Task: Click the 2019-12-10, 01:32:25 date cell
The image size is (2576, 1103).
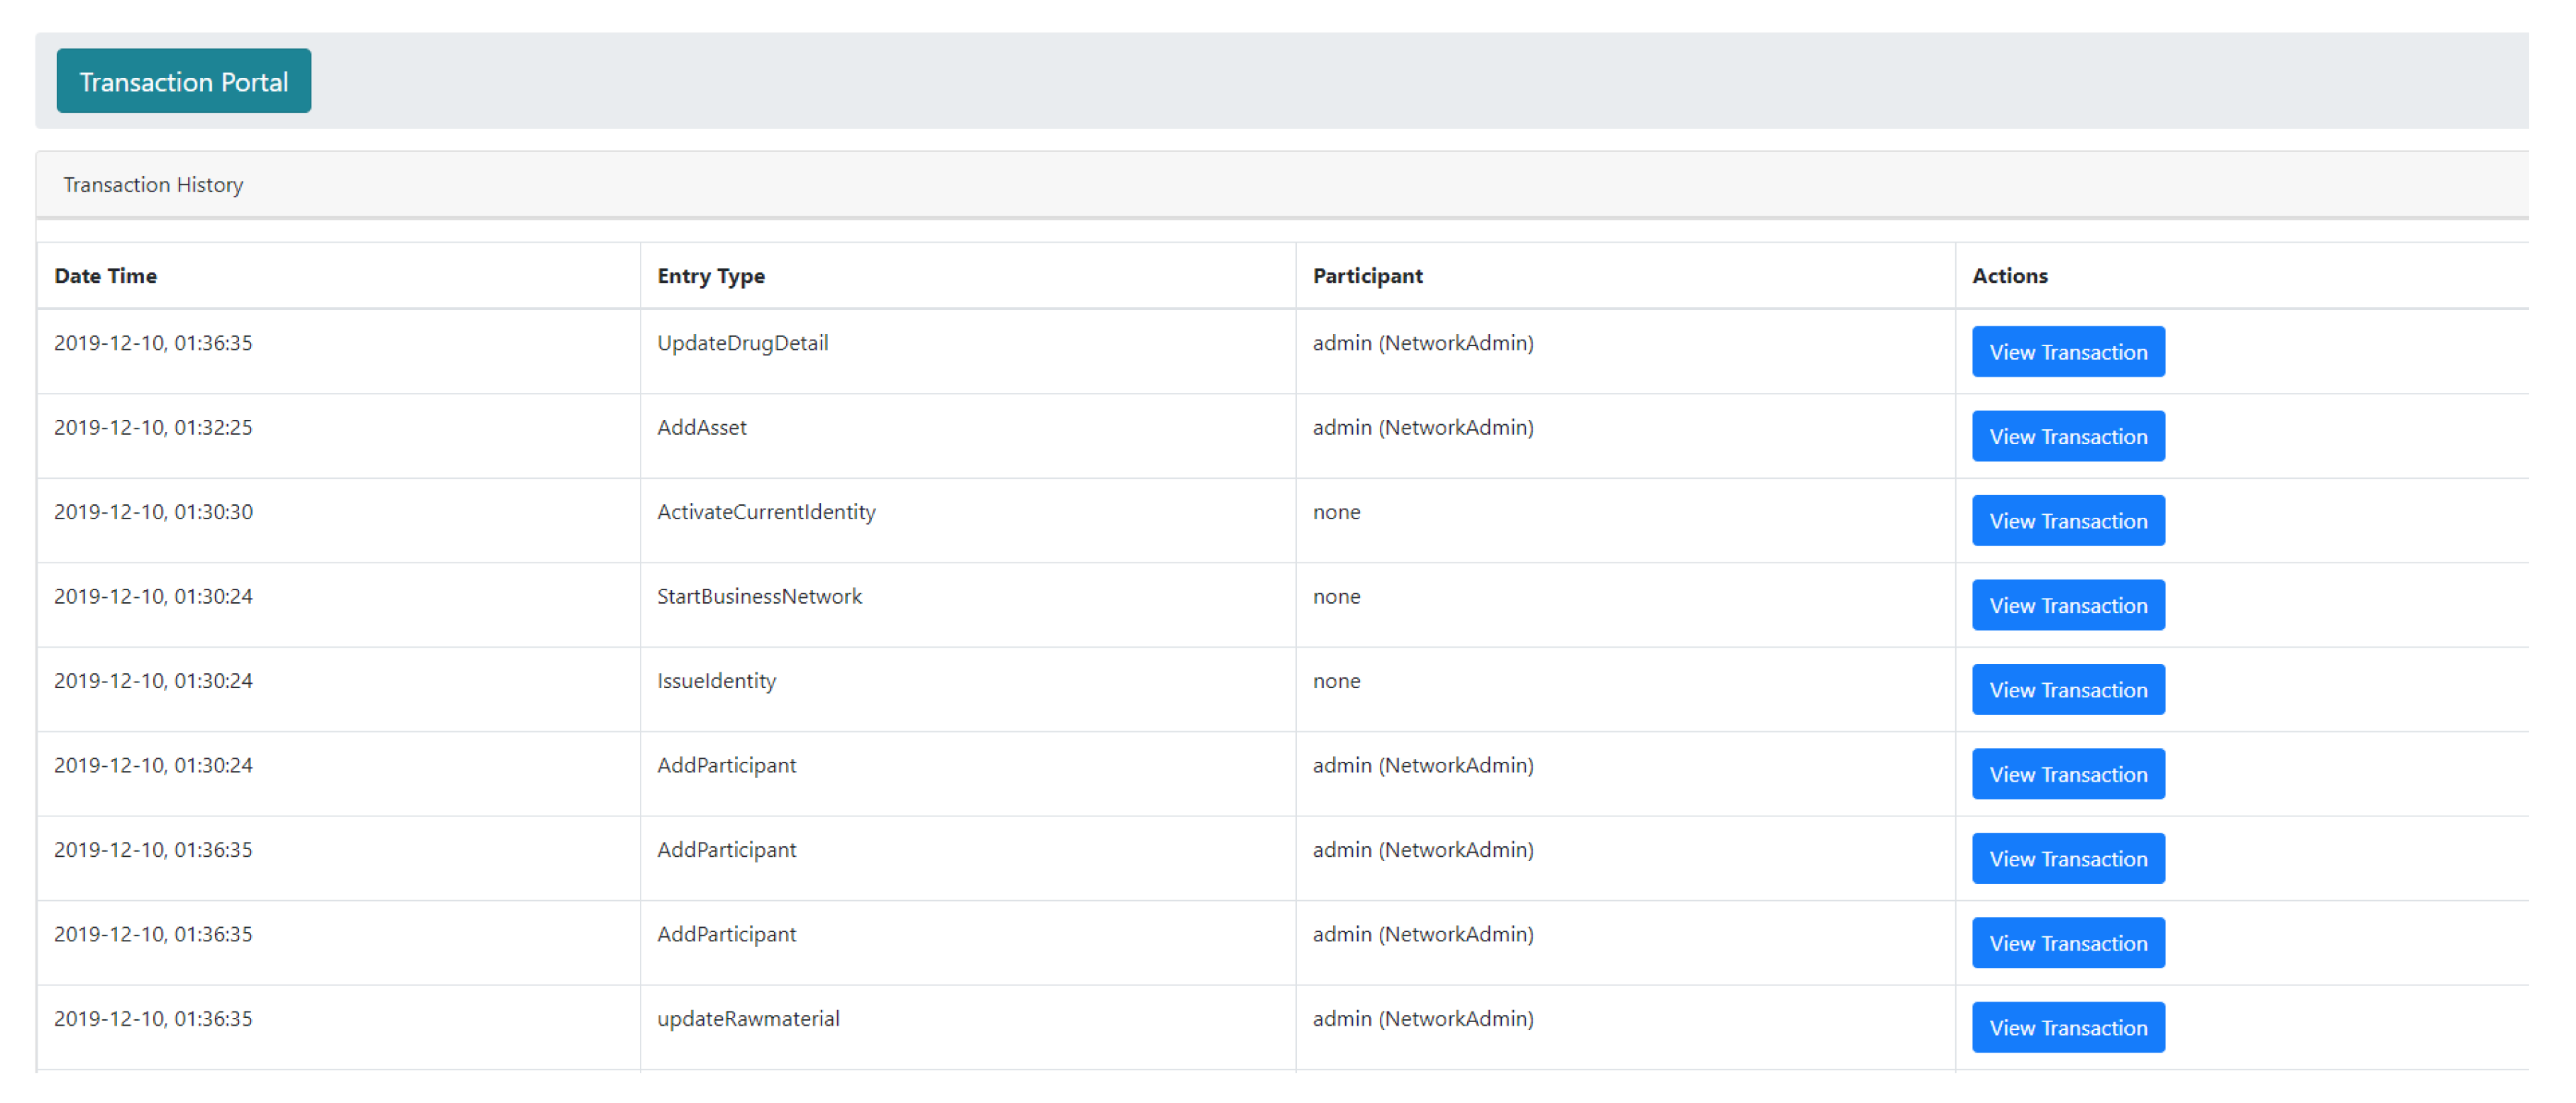Action: [153, 428]
